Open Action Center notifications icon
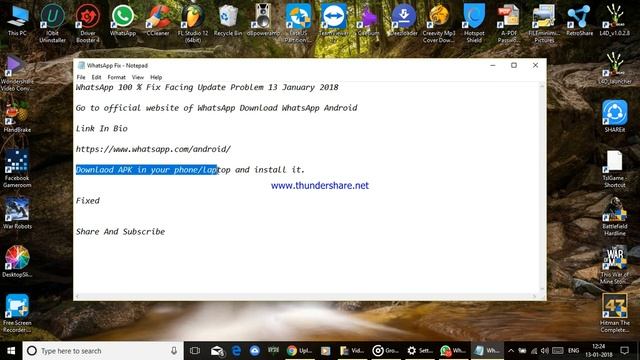This screenshot has width=640, height=360. point(624,351)
